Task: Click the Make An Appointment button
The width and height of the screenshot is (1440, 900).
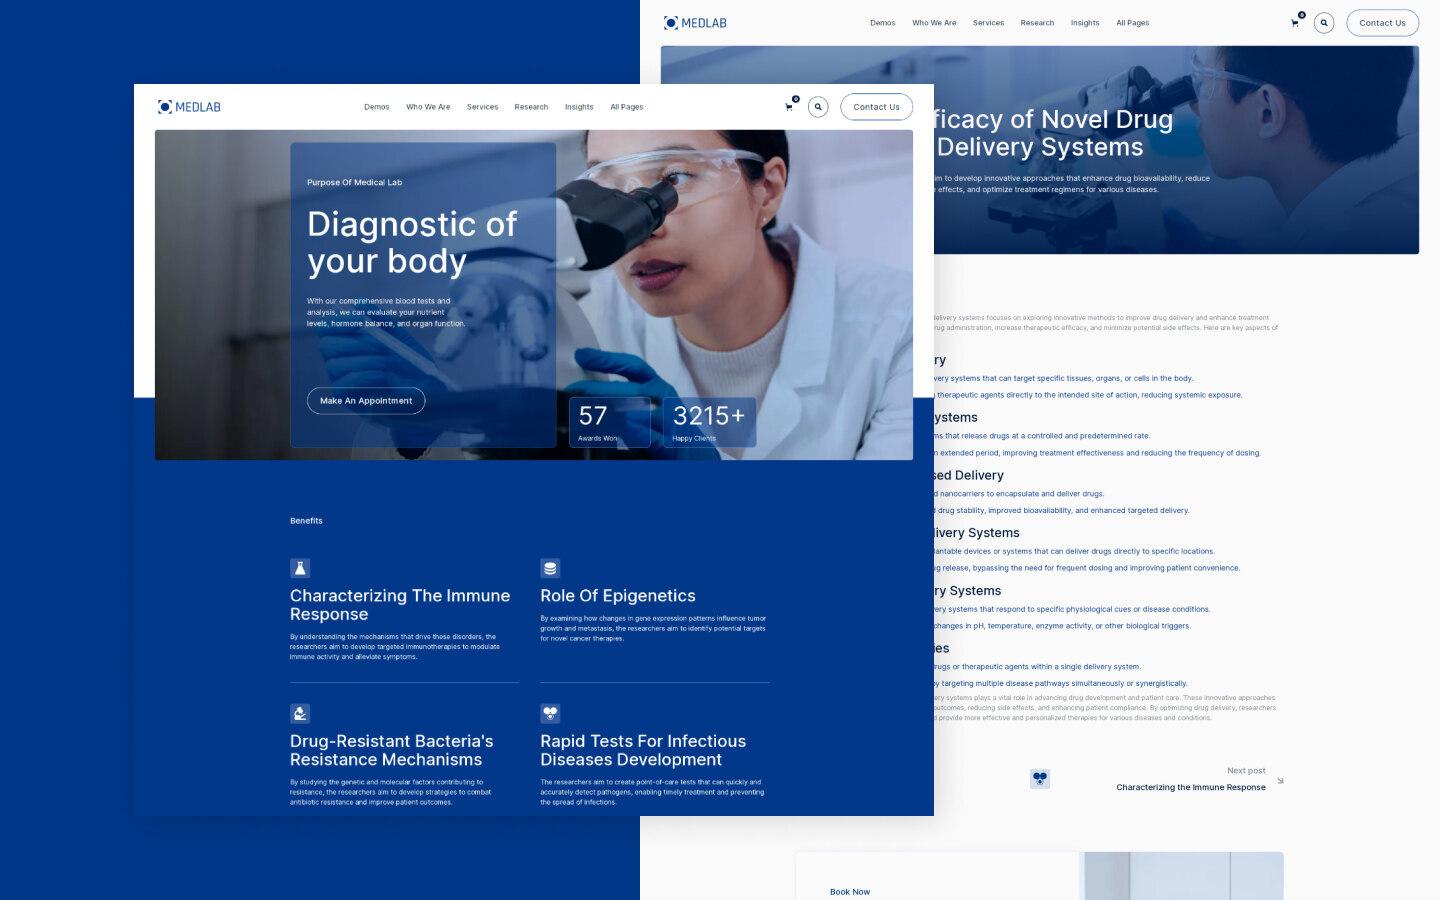Action: pyautogui.click(x=365, y=400)
